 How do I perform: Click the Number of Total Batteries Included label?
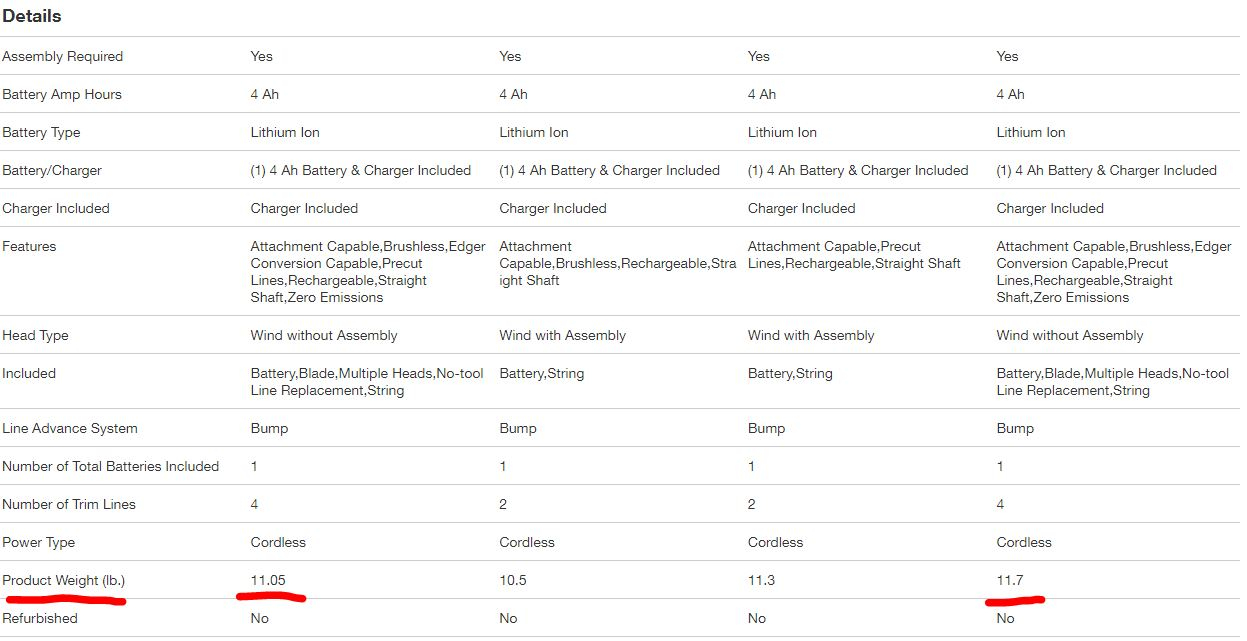click(x=110, y=466)
